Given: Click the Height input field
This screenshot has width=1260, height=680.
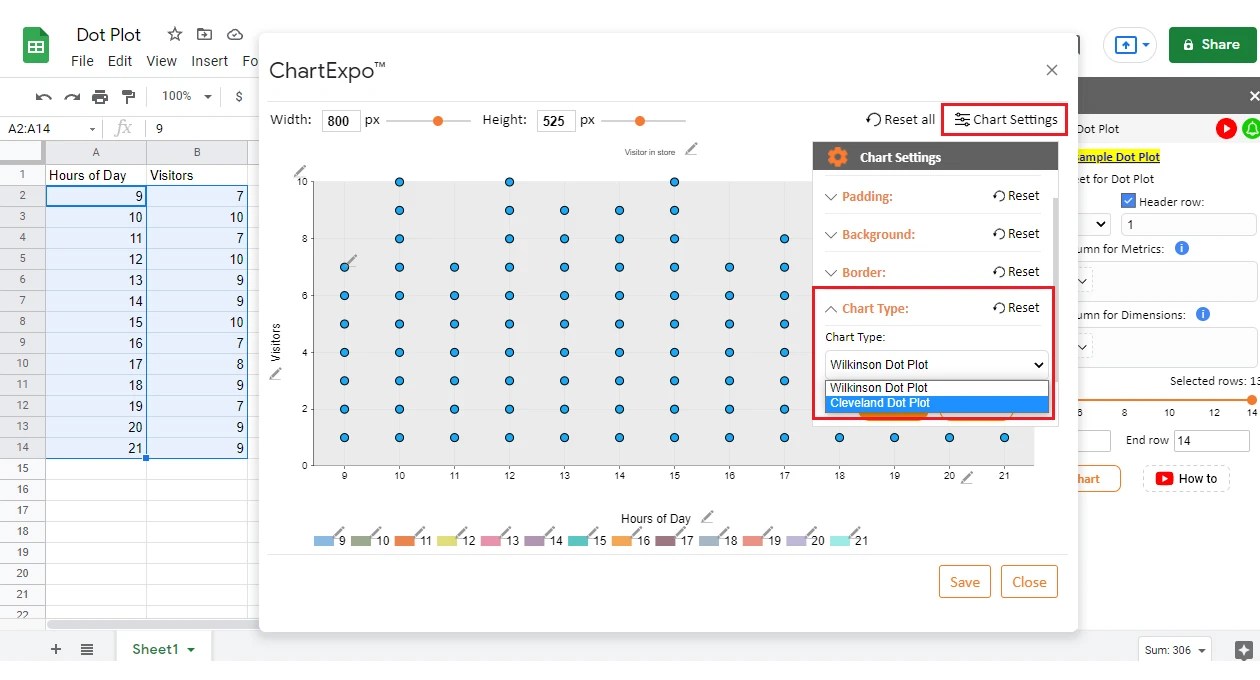Looking at the screenshot, I should click(x=555, y=121).
